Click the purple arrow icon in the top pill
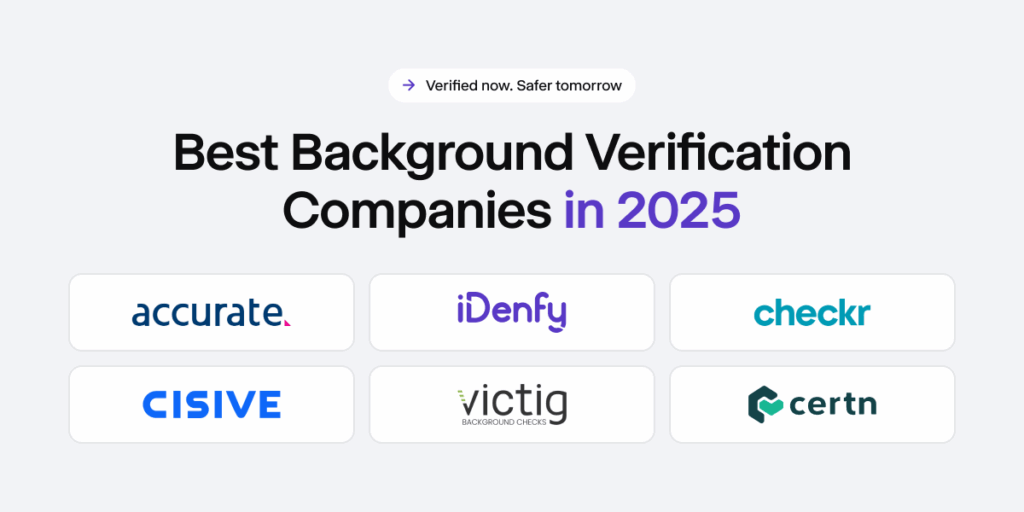Image resolution: width=1024 pixels, height=512 pixels. point(408,85)
